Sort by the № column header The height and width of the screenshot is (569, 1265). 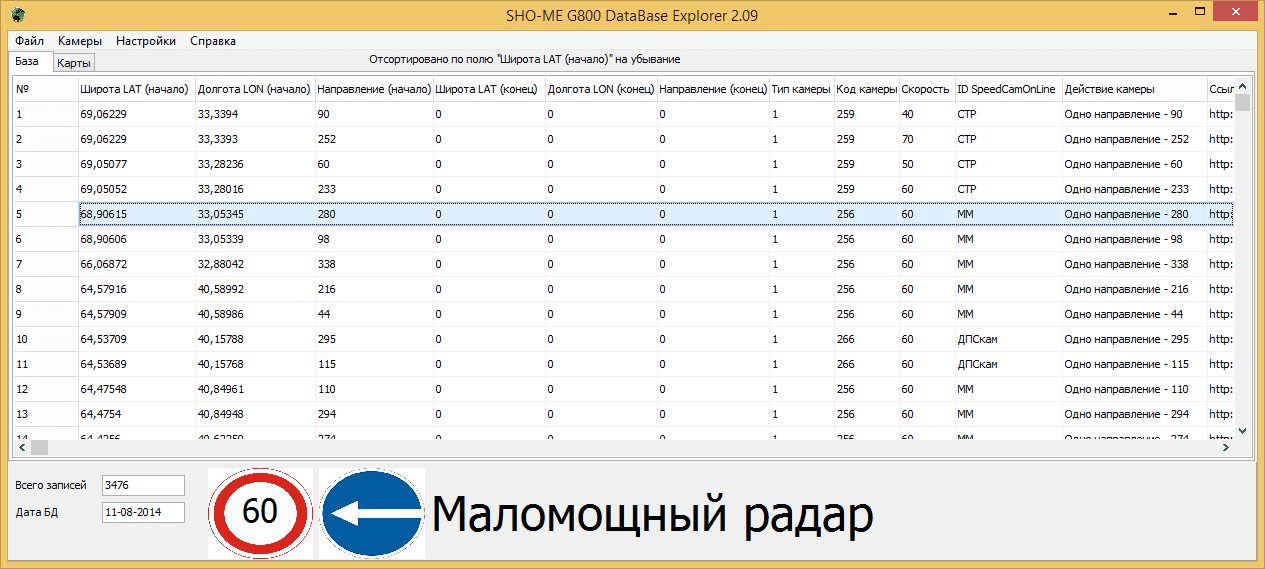tap(46, 89)
